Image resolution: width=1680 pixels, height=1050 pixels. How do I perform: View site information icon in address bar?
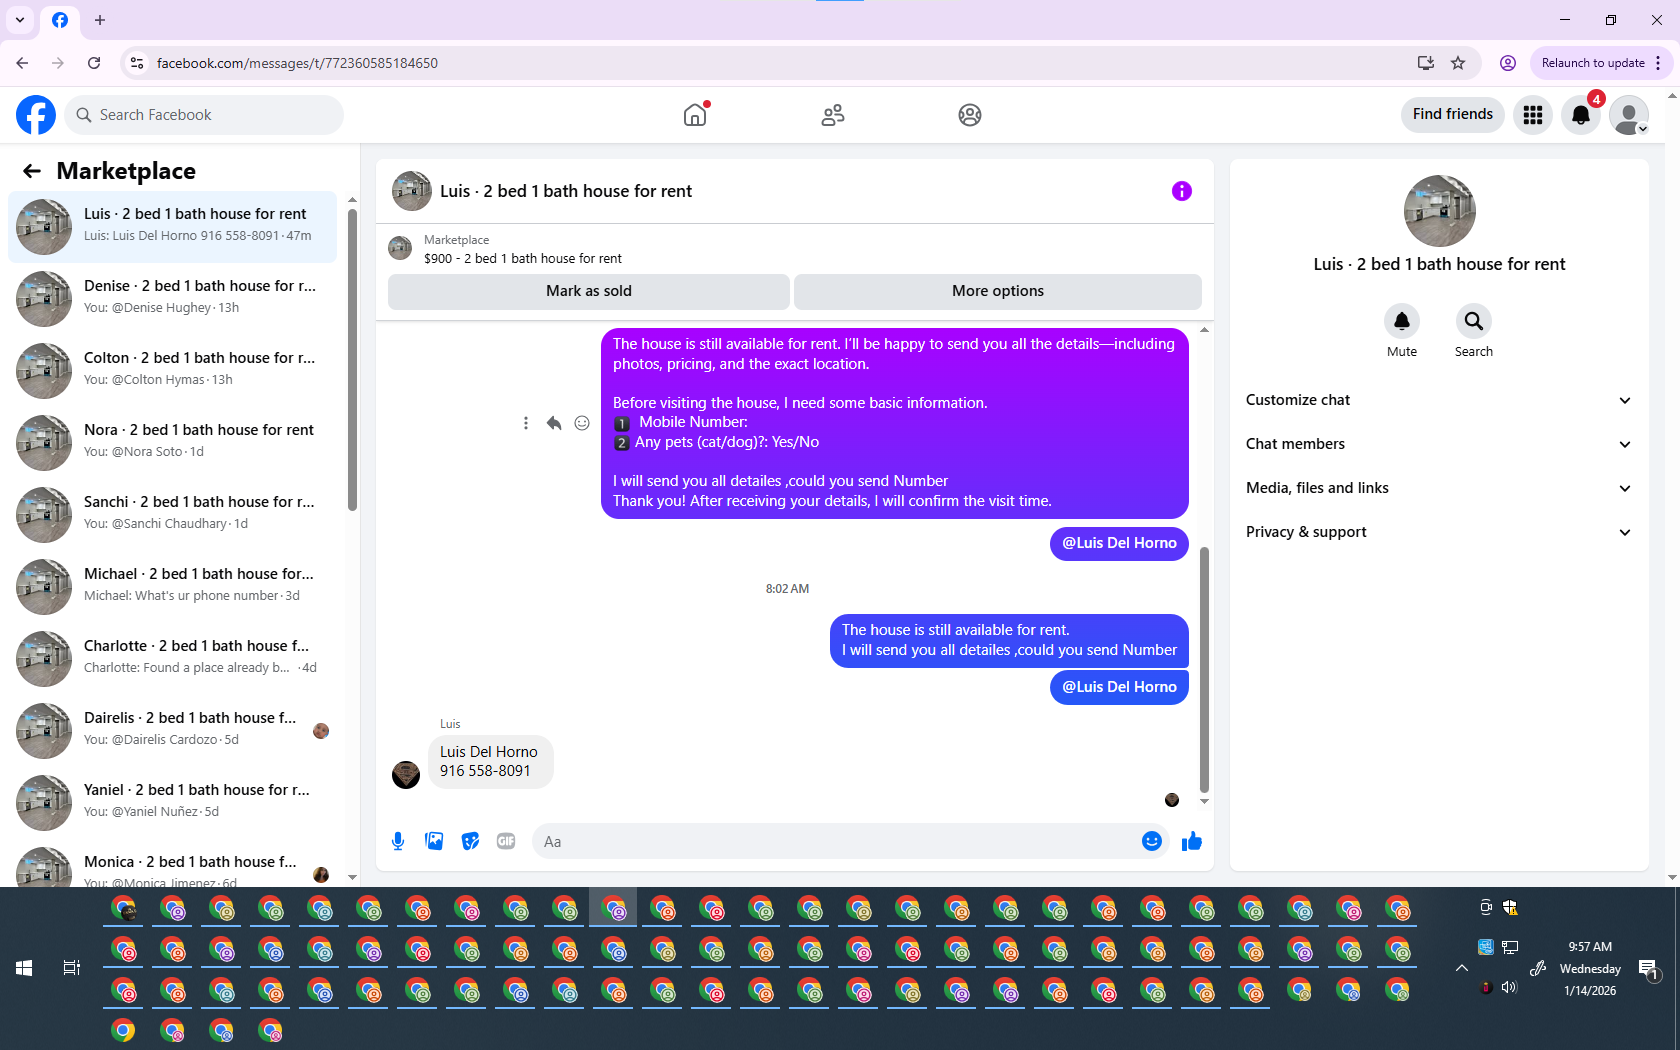click(137, 63)
